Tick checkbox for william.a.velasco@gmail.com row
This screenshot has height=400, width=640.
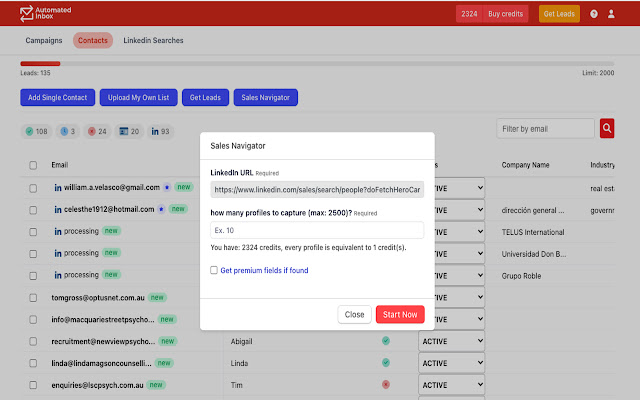(x=33, y=188)
